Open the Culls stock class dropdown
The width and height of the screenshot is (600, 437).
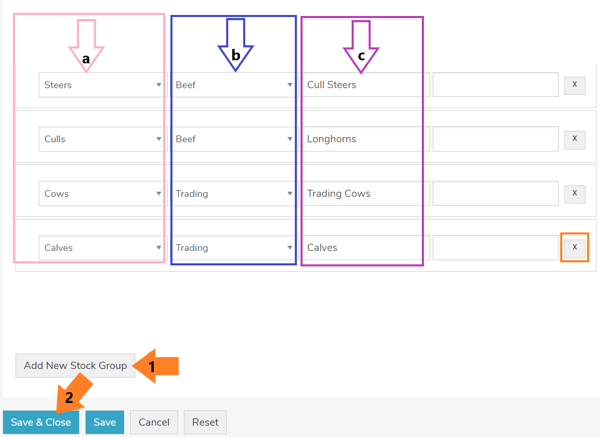(x=101, y=139)
